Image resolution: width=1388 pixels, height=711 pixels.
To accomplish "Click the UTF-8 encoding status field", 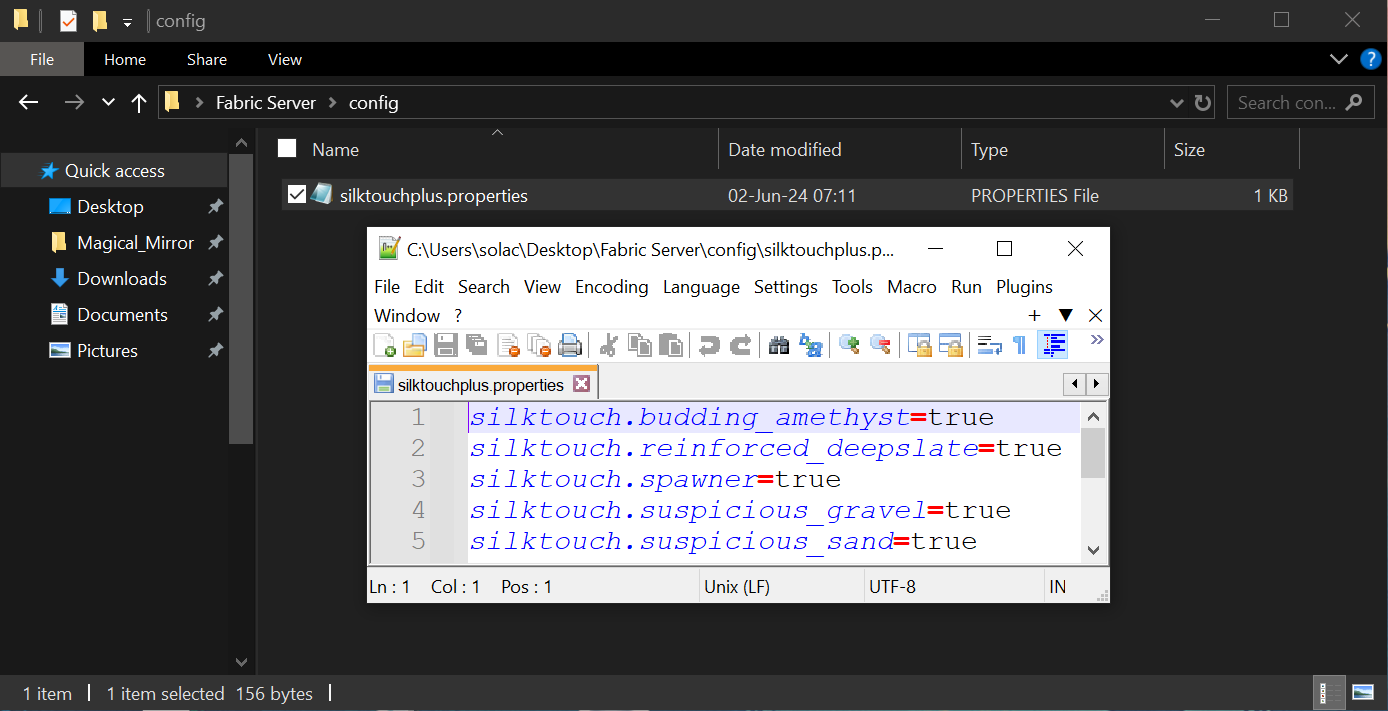I will 953,587.
